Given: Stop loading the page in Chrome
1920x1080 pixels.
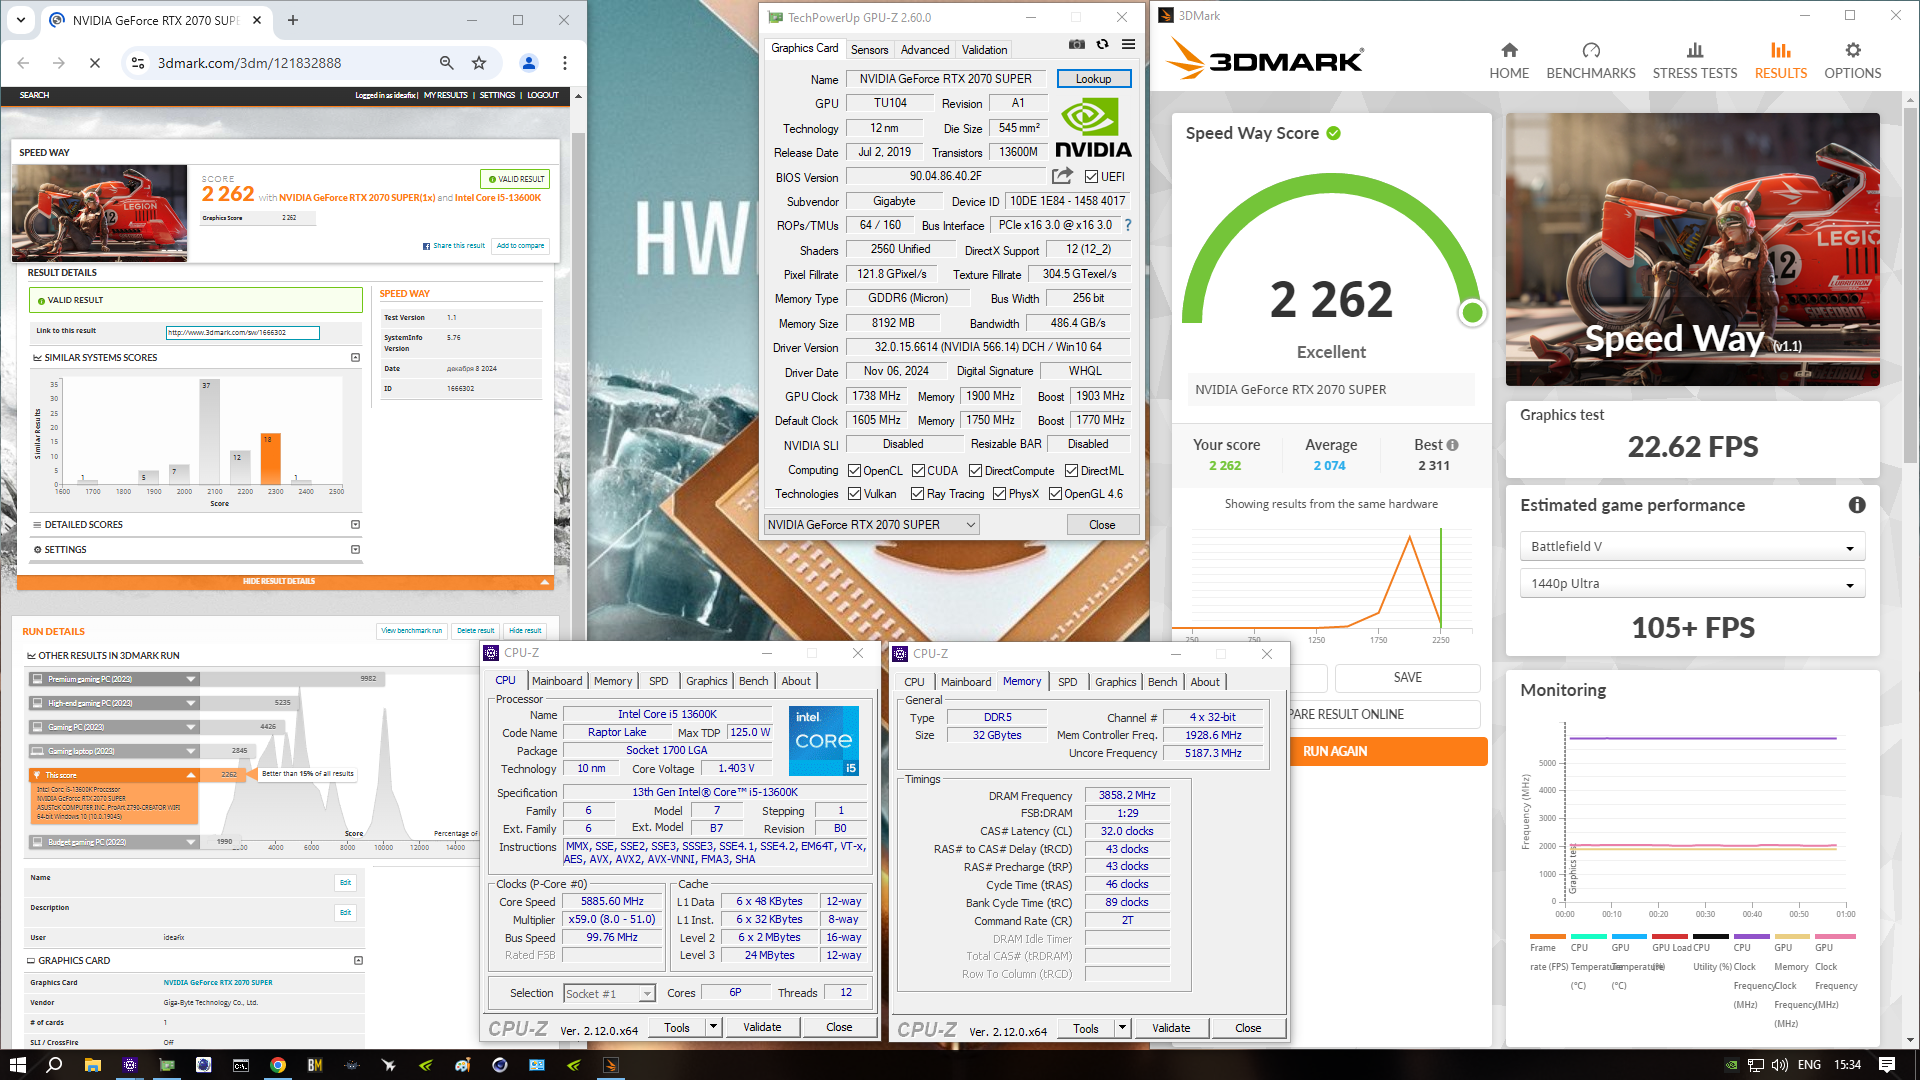Looking at the screenshot, I should (95, 63).
